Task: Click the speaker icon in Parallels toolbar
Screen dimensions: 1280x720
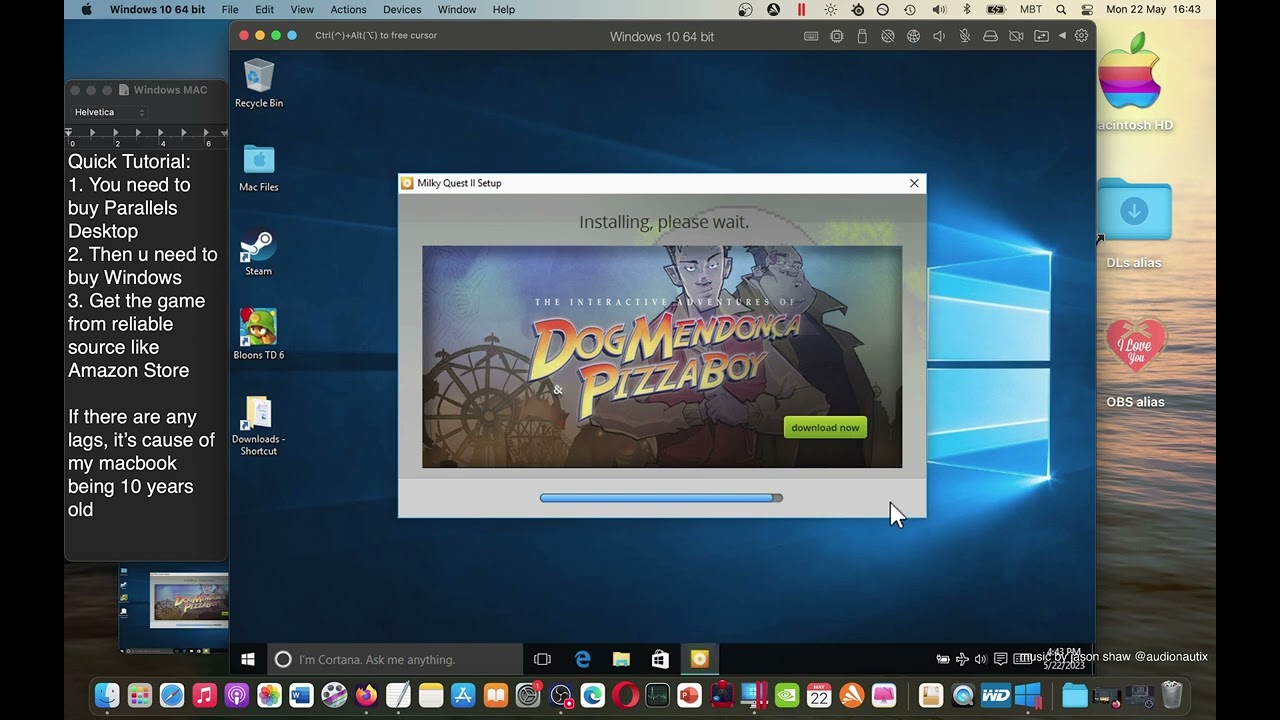Action: [x=939, y=36]
